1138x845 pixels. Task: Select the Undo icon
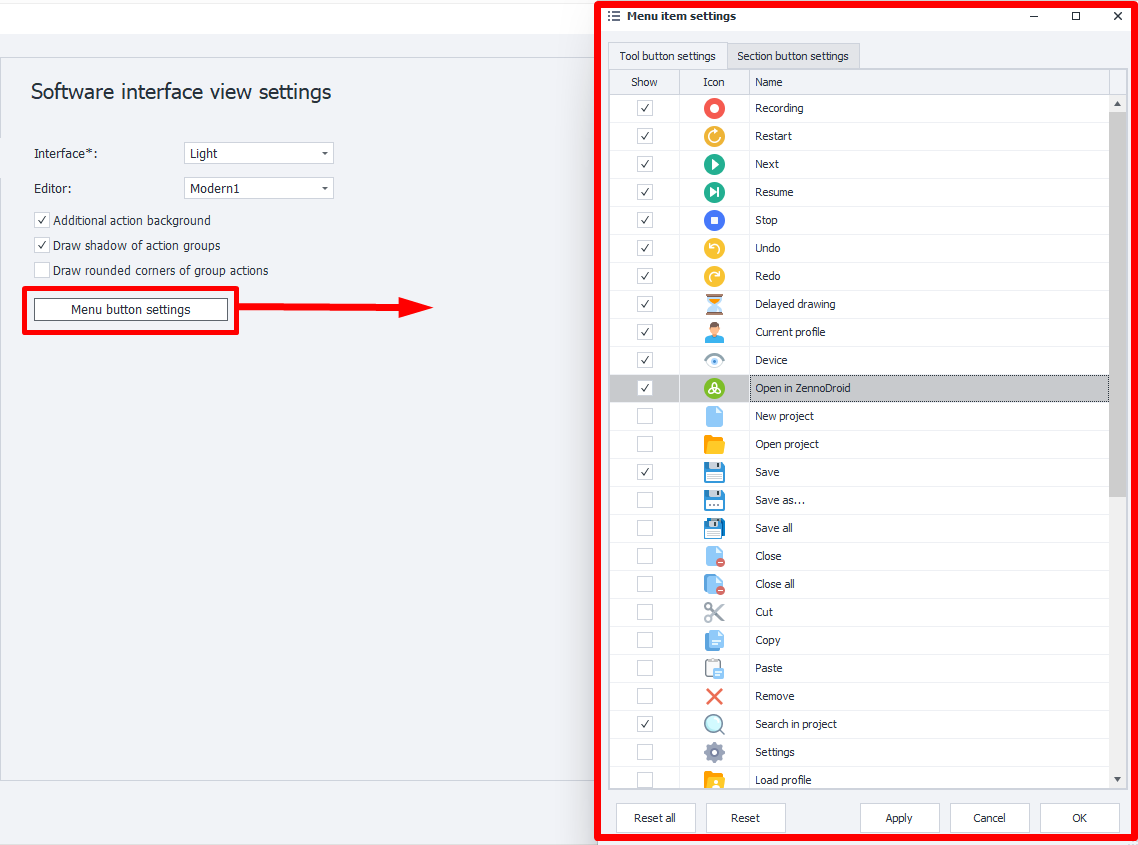pos(714,248)
